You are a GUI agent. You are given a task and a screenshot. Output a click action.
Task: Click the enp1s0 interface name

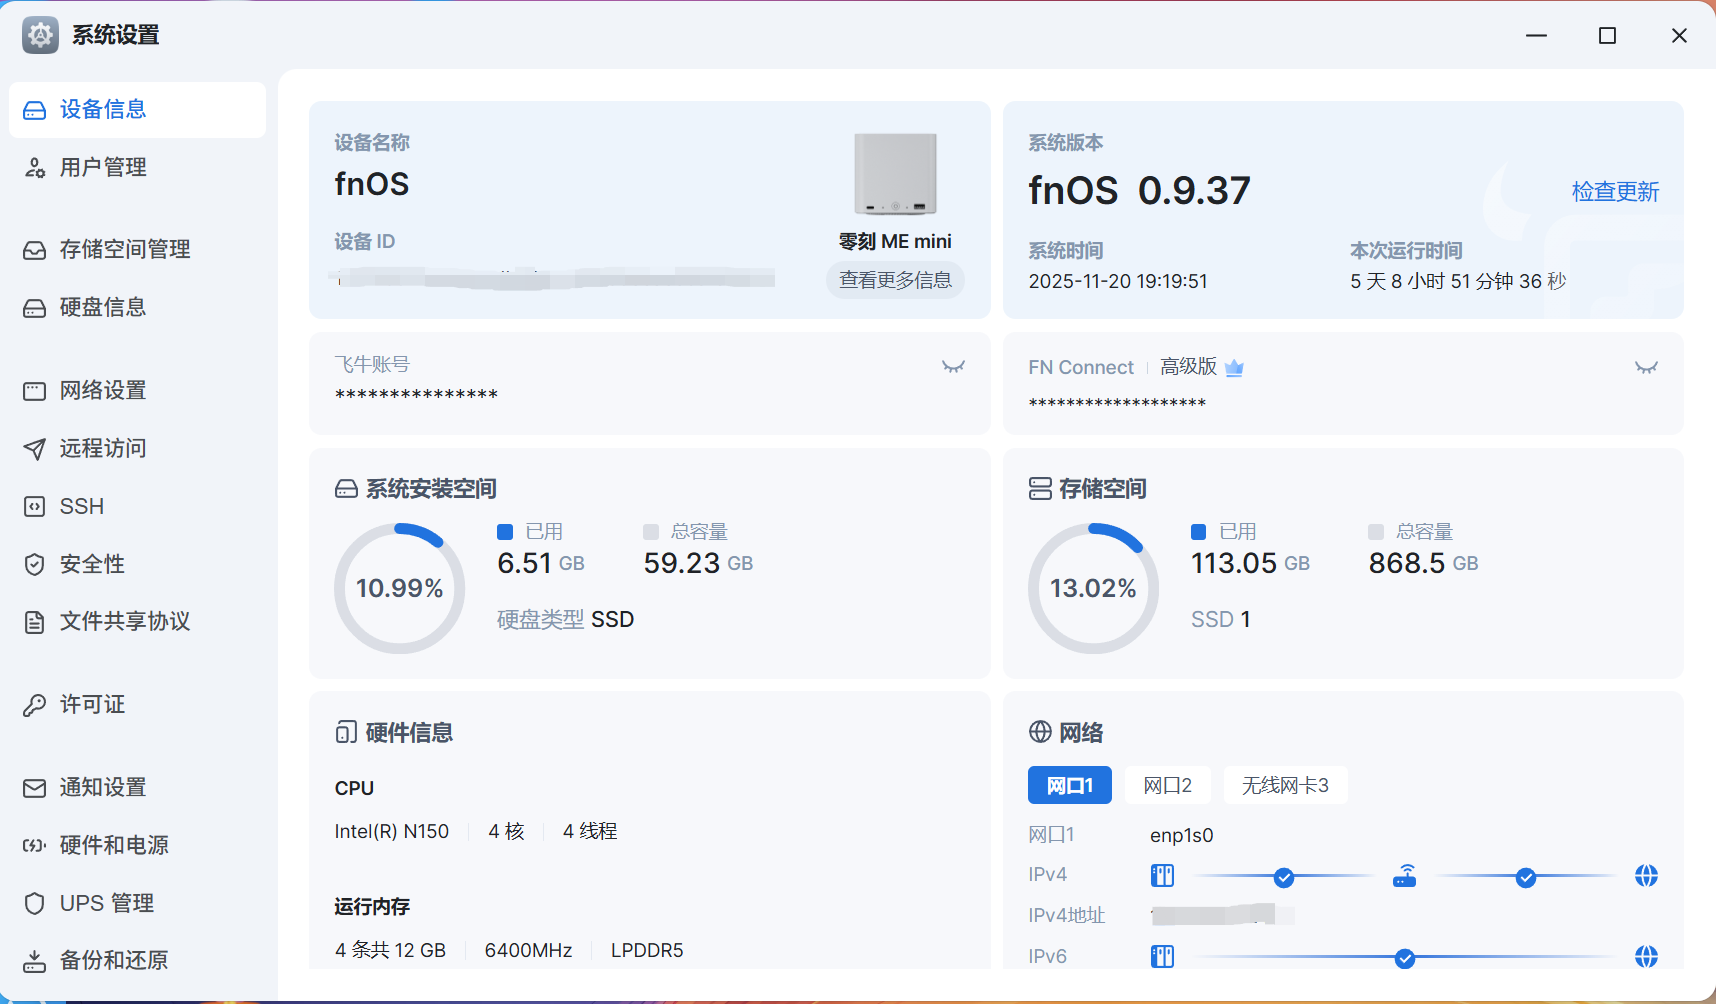click(1182, 835)
